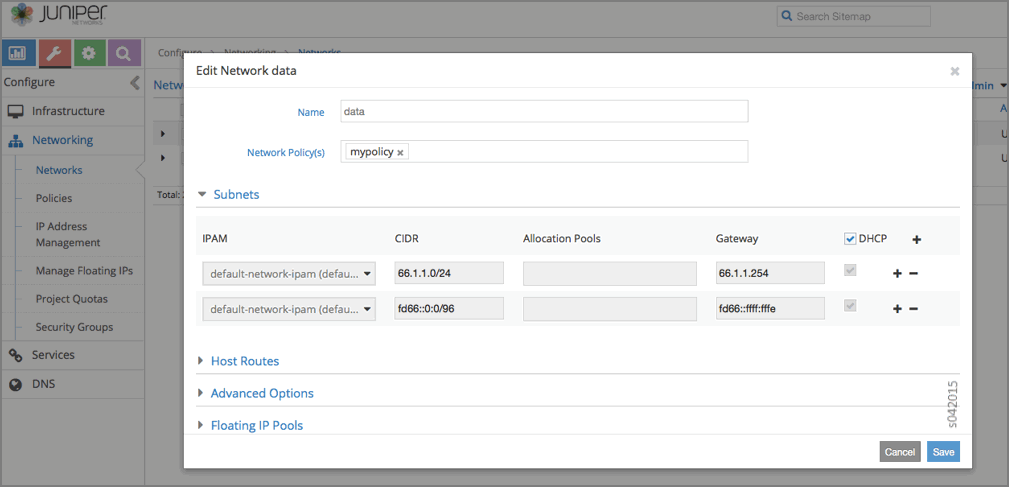This screenshot has width=1009, height=487.
Task: Open Project Quotas in sidebar
Action: 71,299
